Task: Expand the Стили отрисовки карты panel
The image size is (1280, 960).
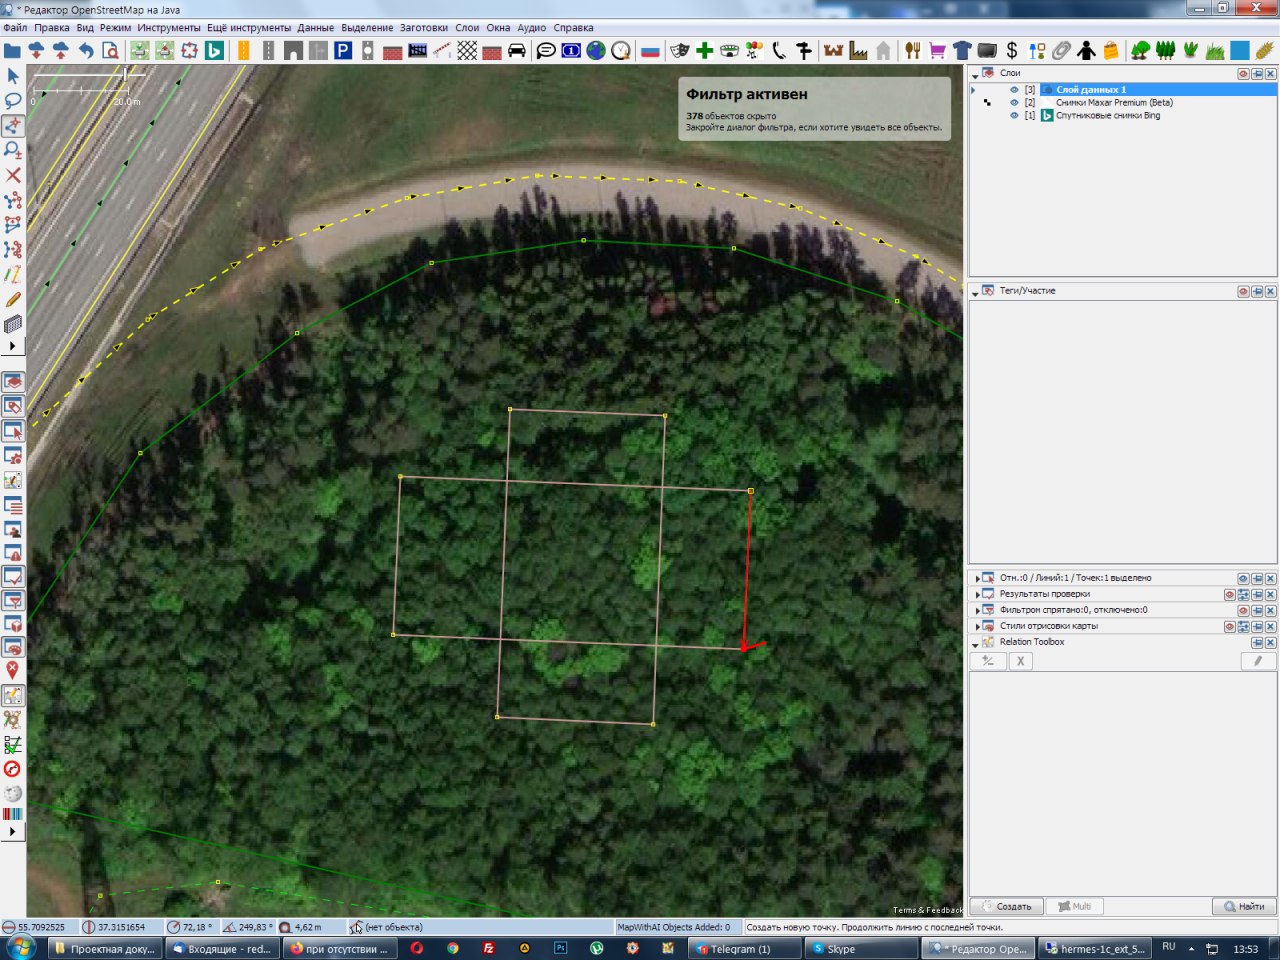Action: [977, 627]
